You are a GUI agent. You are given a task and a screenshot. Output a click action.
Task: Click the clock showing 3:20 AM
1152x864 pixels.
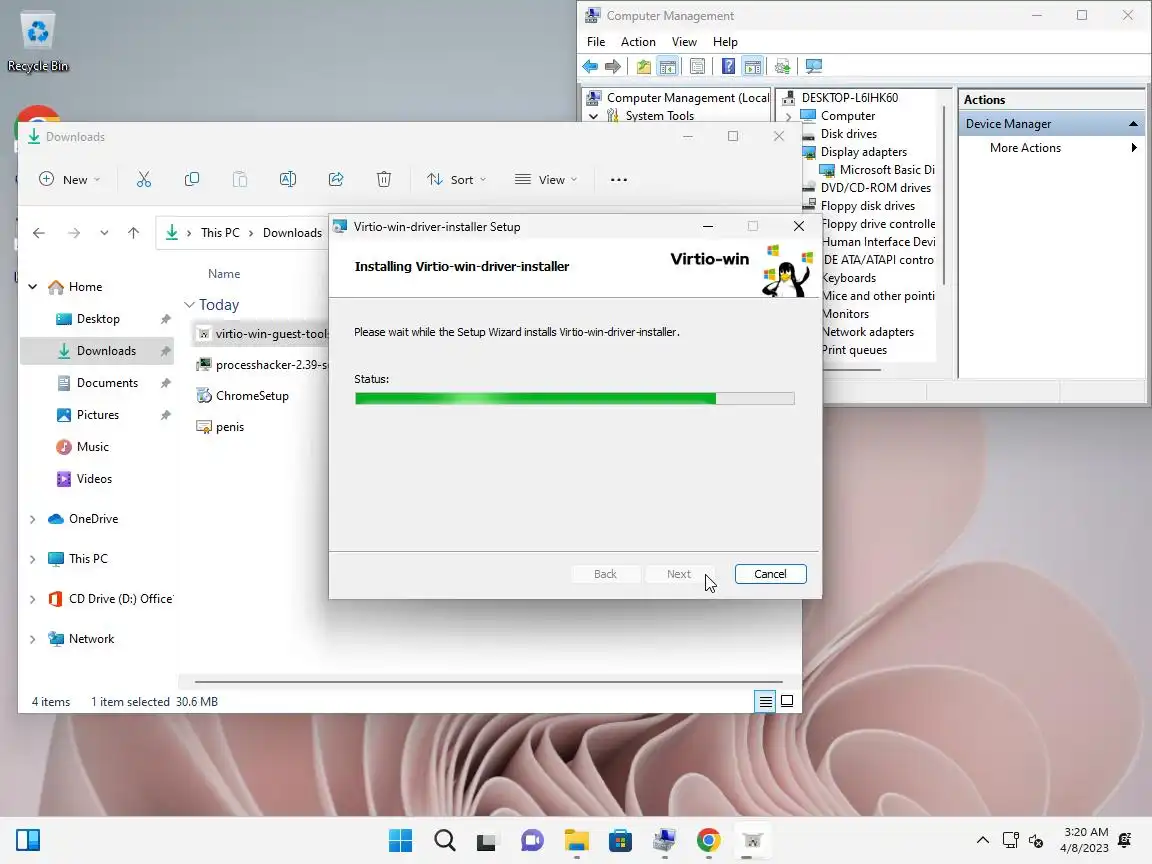(1086, 832)
